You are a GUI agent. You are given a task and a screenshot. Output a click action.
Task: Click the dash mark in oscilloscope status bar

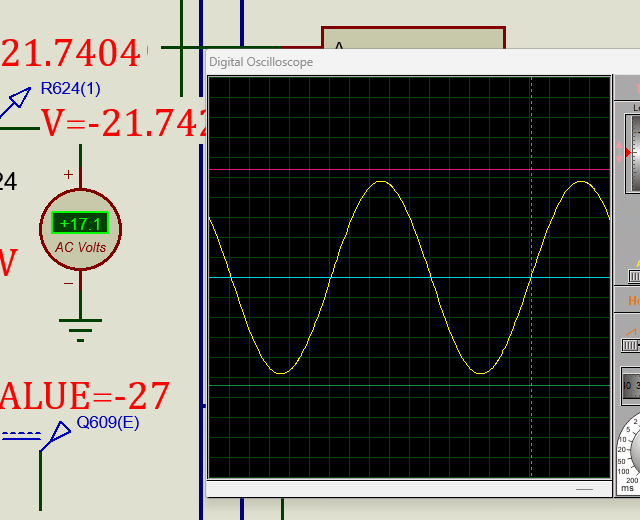tap(584, 489)
